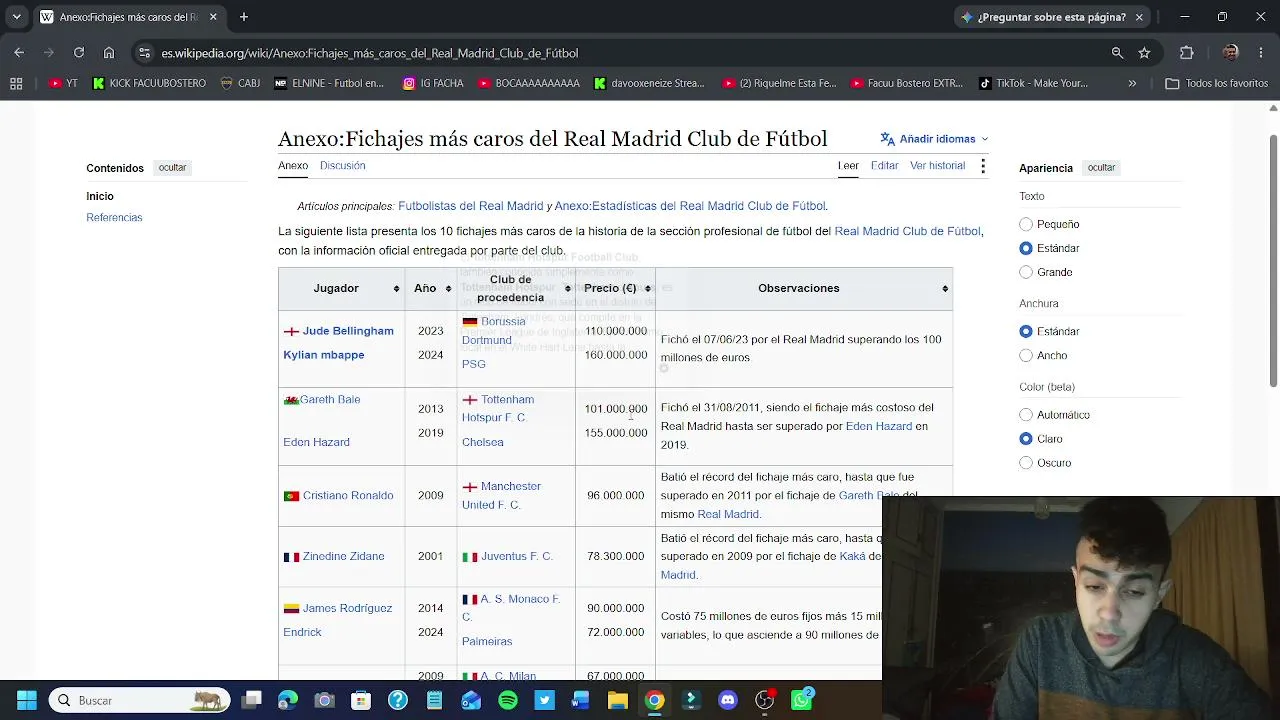The width and height of the screenshot is (1280, 720).
Task: Open the Chrome extensions puzzle icon
Action: [x=1187, y=53]
